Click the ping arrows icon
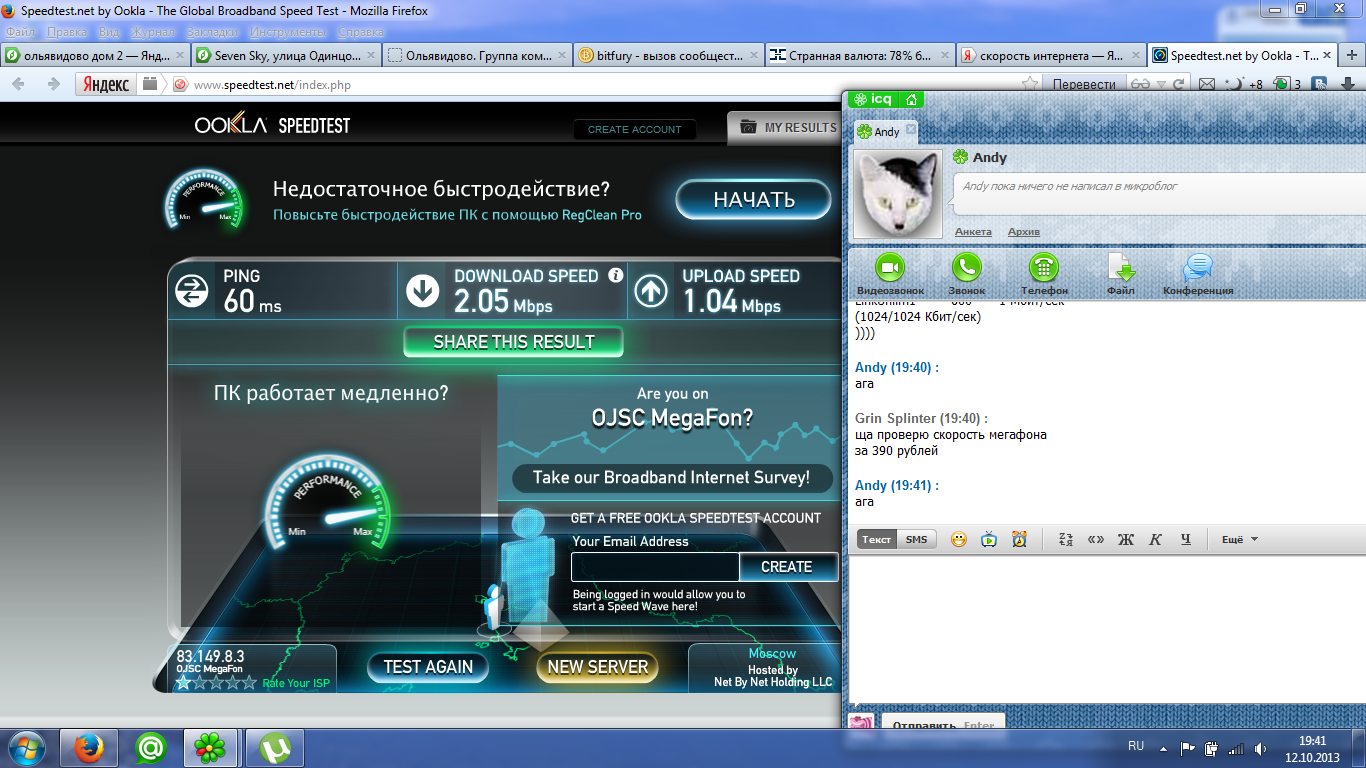The image size is (1366, 768). pyautogui.click(x=192, y=291)
